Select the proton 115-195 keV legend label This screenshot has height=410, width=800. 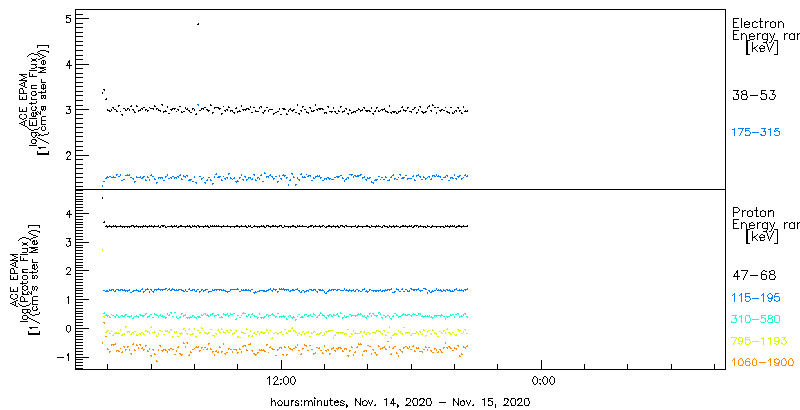(756, 300)
